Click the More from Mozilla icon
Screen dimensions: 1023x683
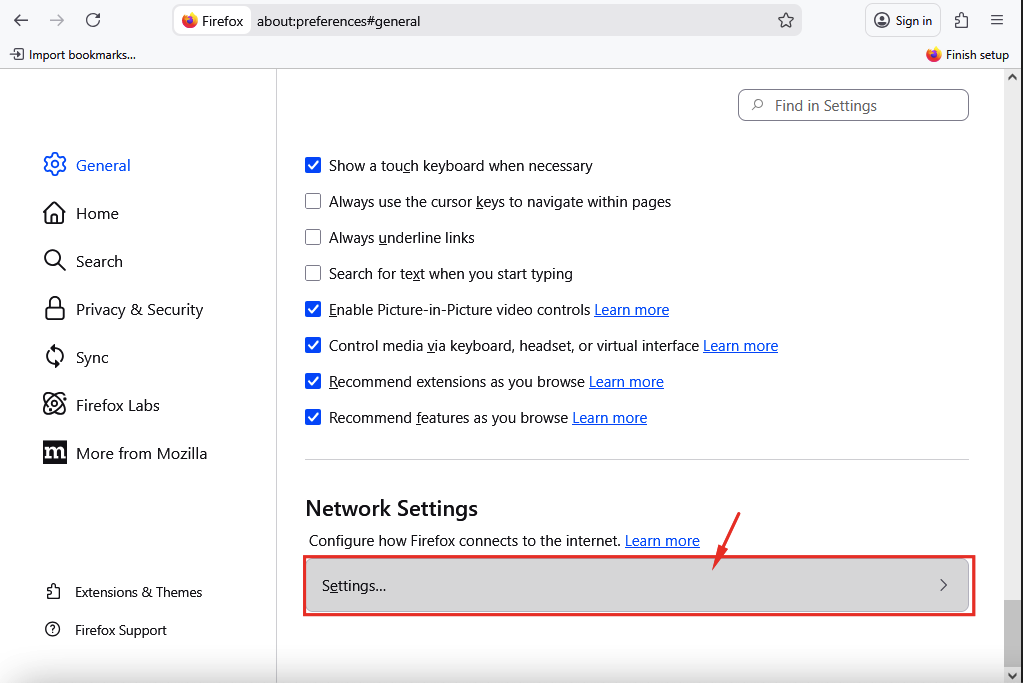[x=55, y=453]
